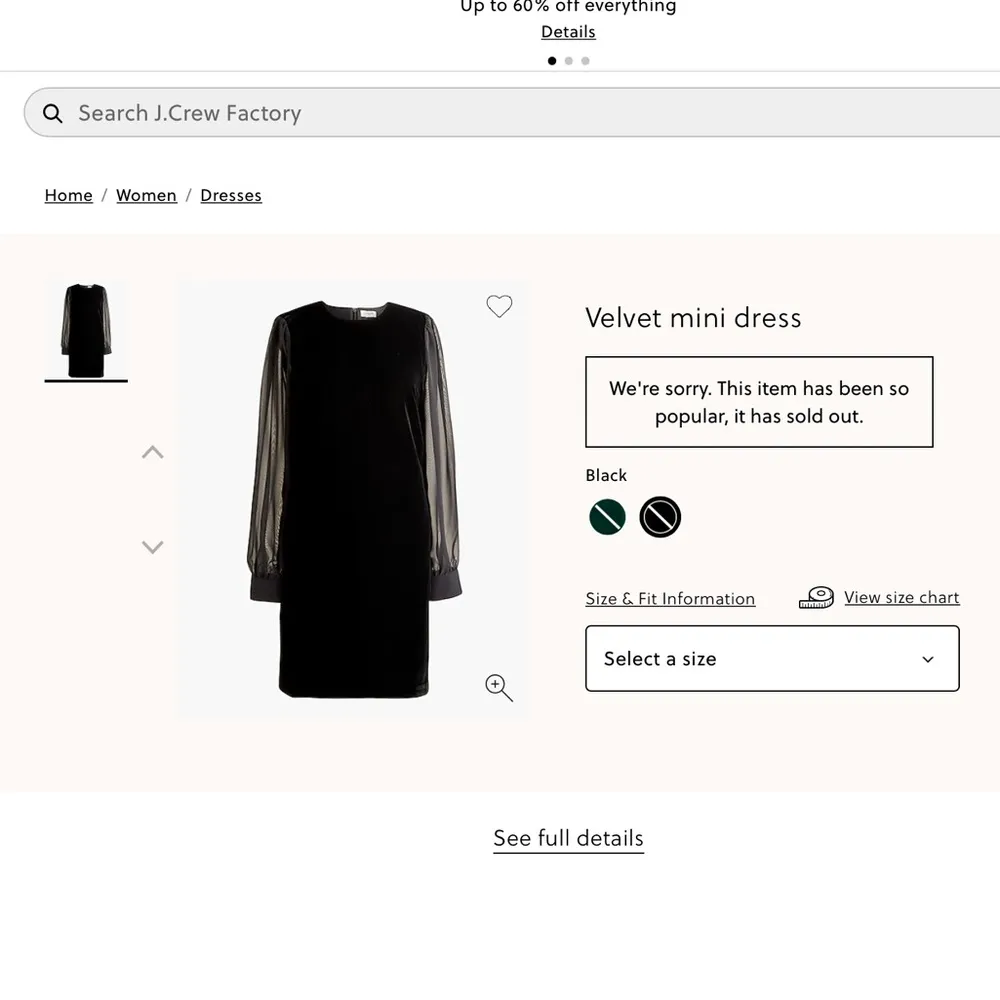Select the sold-out black color option

coord(660,517)
